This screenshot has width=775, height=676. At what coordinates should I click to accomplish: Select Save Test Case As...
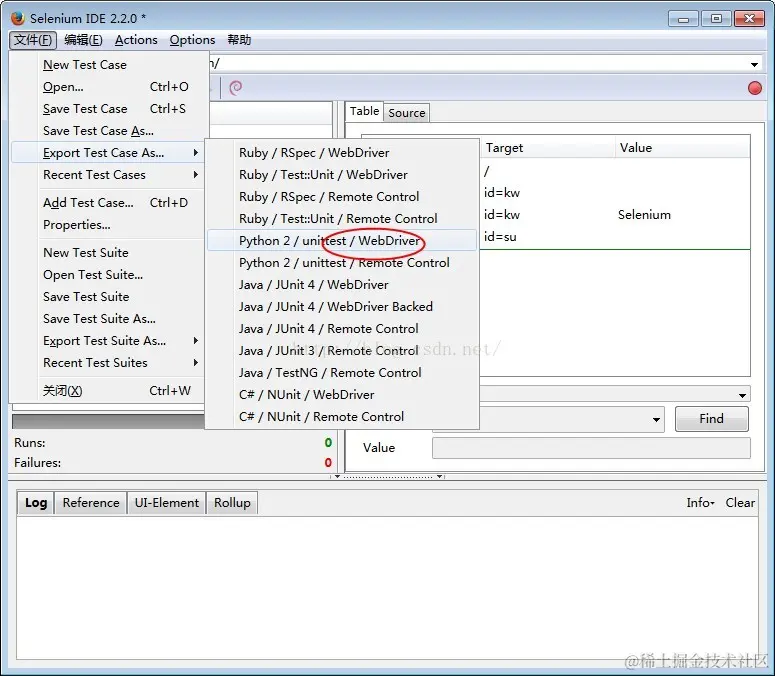pos(108,131)
